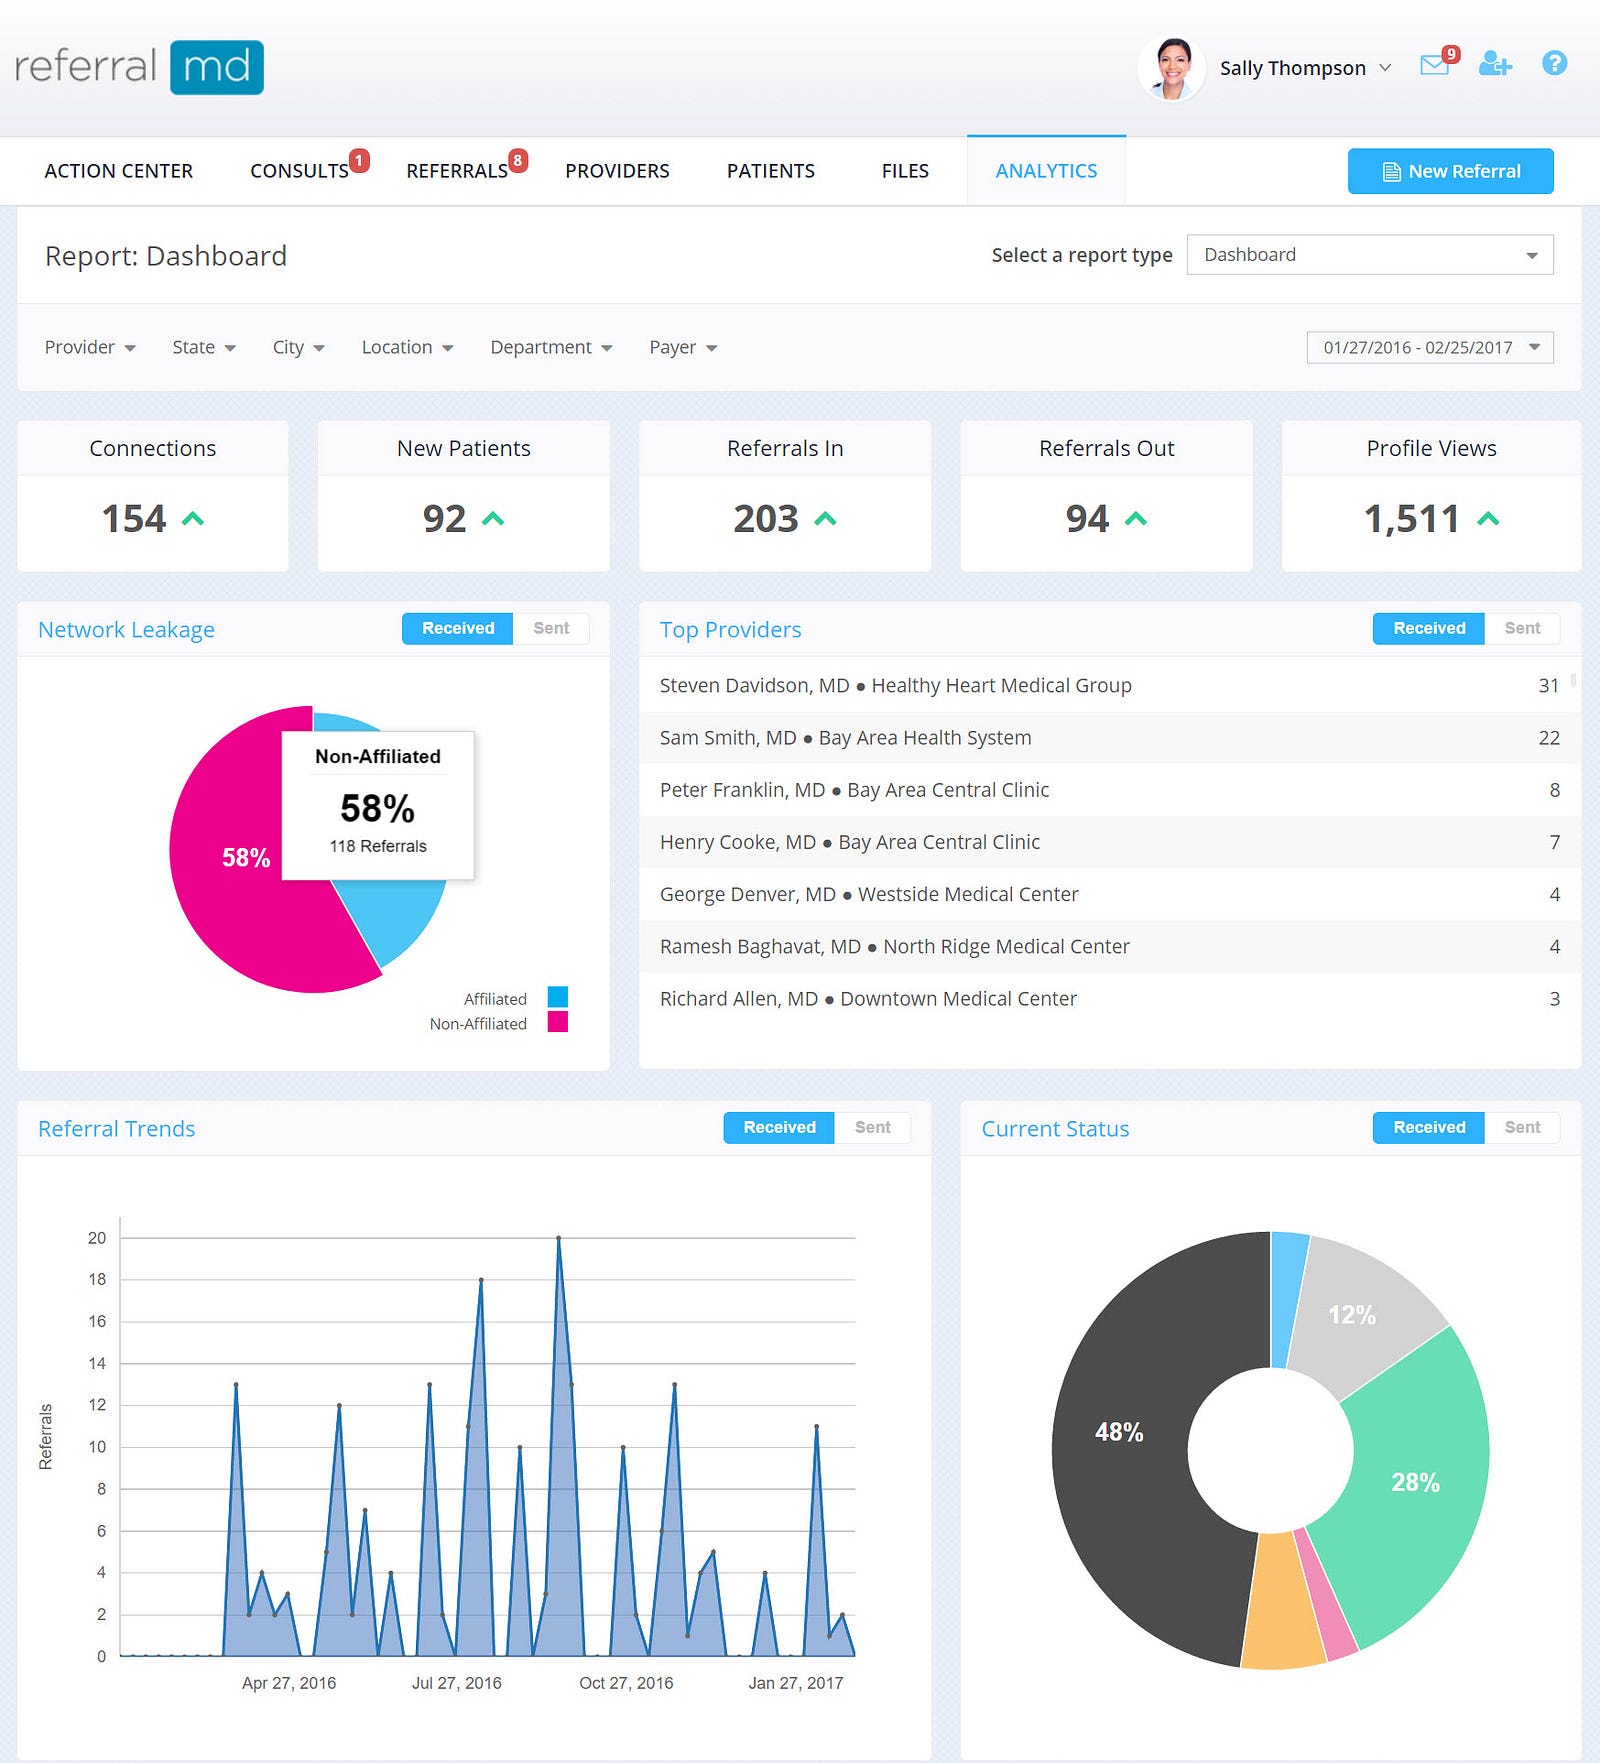Click the Affiliated blue legend swatch
The image size is (1600, 1763).
coord(558,997)
